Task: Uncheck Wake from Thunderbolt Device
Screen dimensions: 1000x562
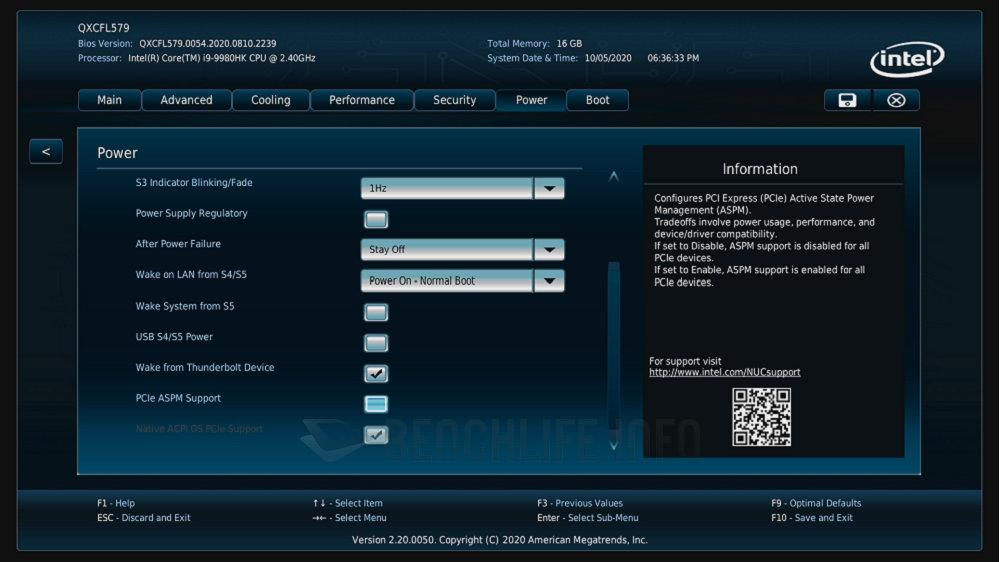Action: (376, 374)
